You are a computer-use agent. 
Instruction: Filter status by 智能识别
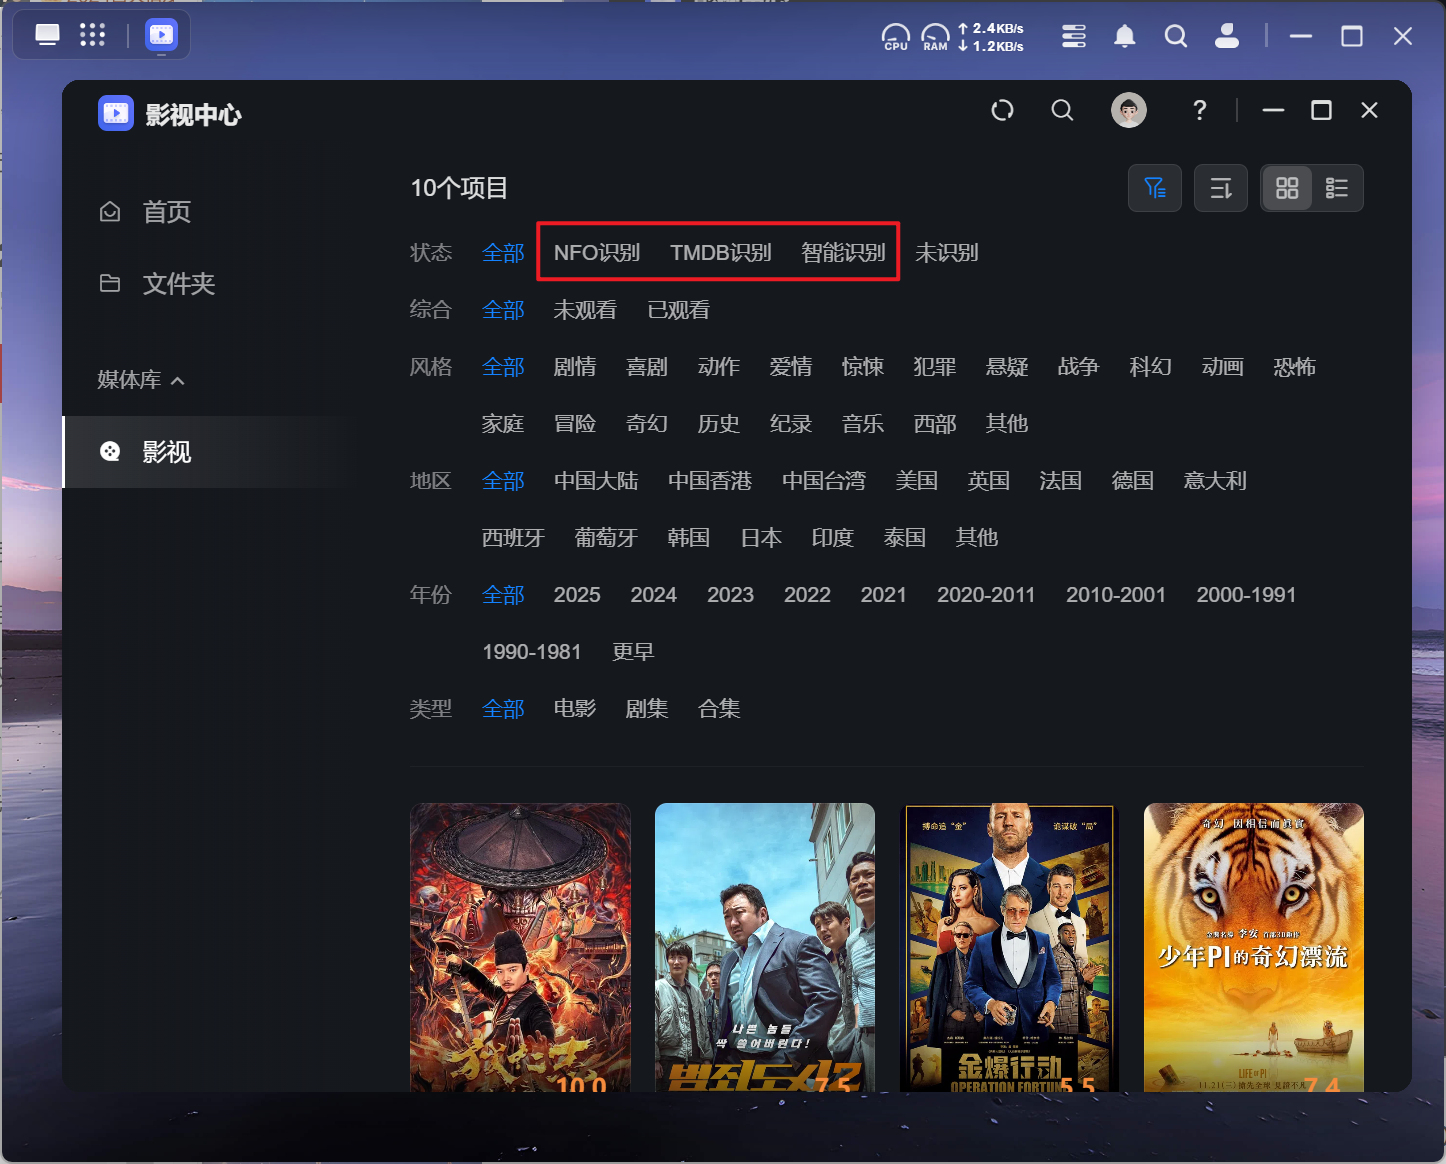point(843,253)
